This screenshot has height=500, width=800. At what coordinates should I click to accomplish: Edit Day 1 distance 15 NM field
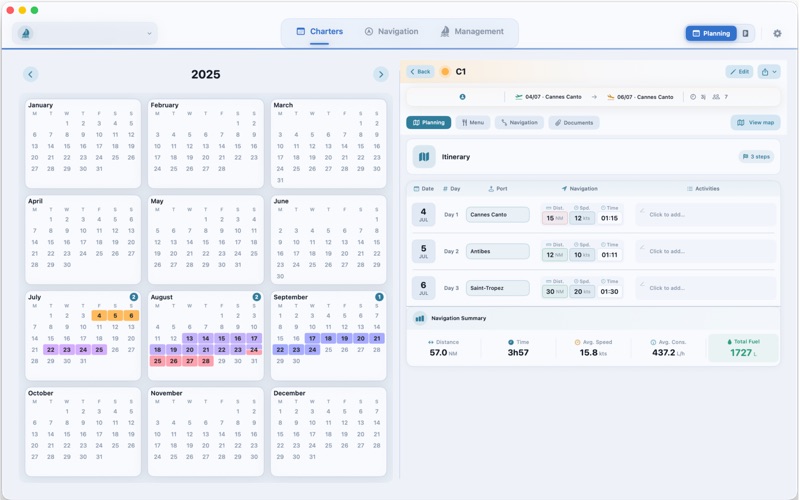coord(555,218)
